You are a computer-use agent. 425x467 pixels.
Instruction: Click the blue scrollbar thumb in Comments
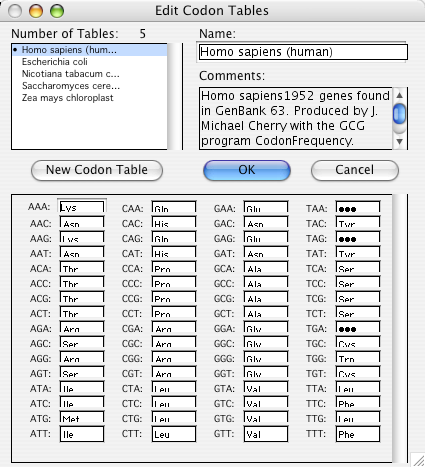[x=399, y=114]
